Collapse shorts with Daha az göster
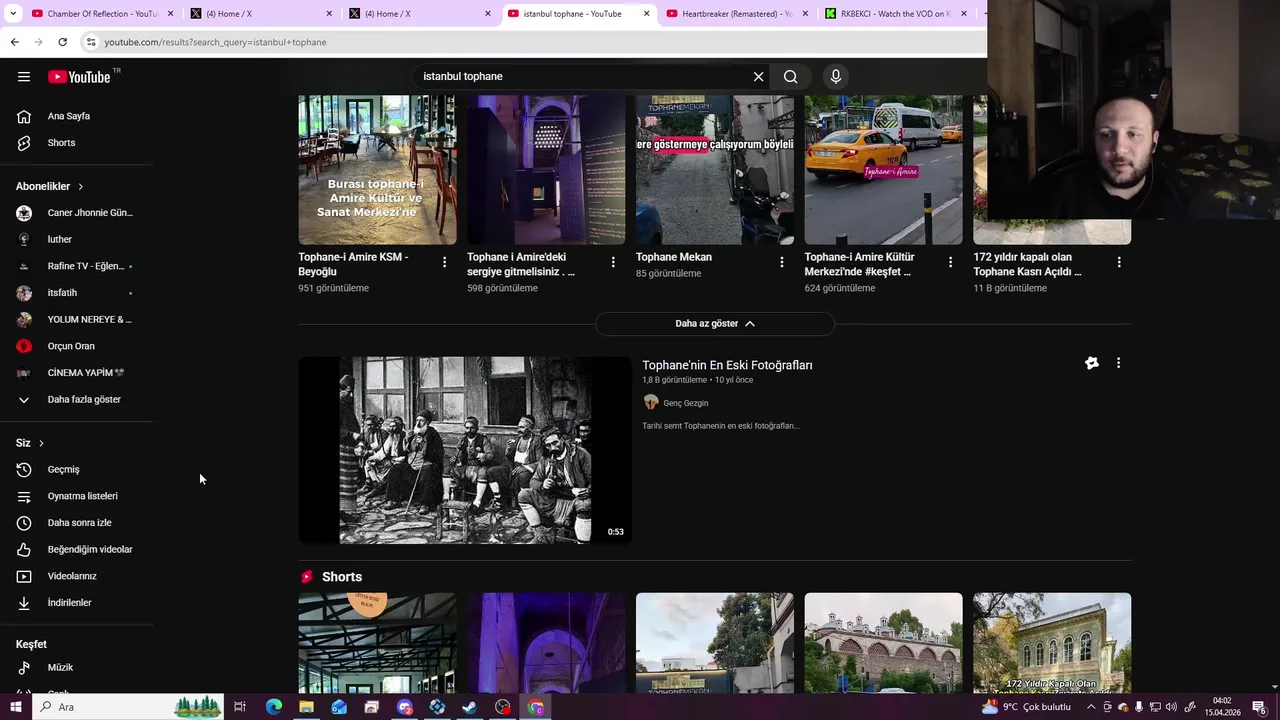 [715, 323]
